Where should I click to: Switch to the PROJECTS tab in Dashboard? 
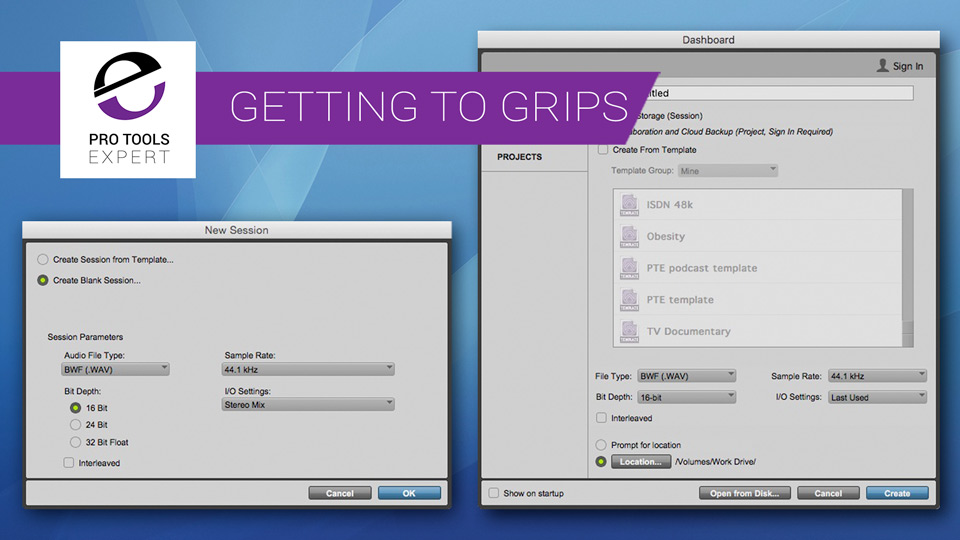tap(519, 157)
